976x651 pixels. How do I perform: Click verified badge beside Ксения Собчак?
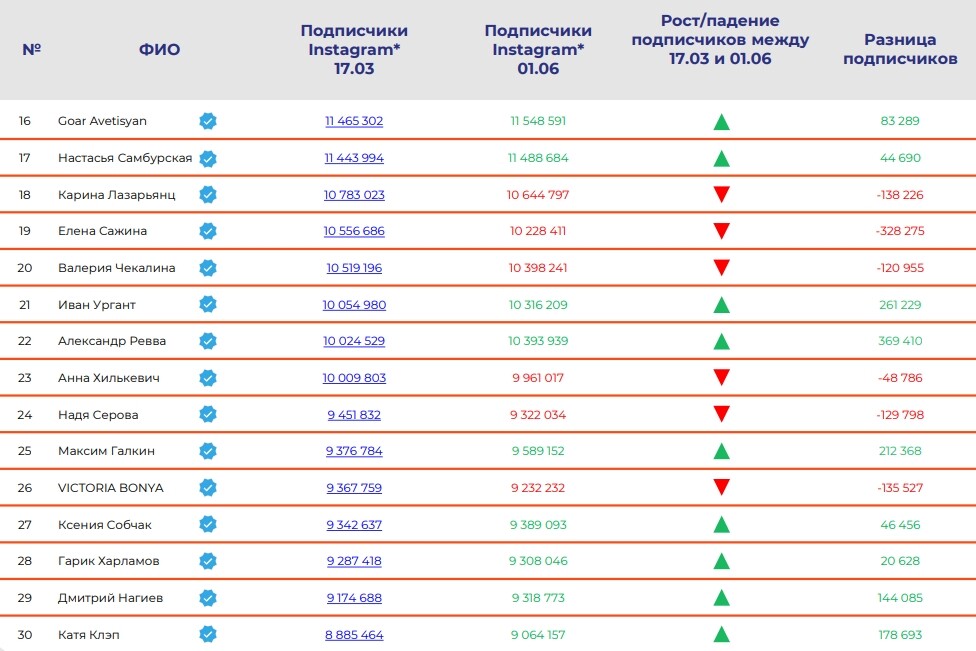(x=208, y=524)
